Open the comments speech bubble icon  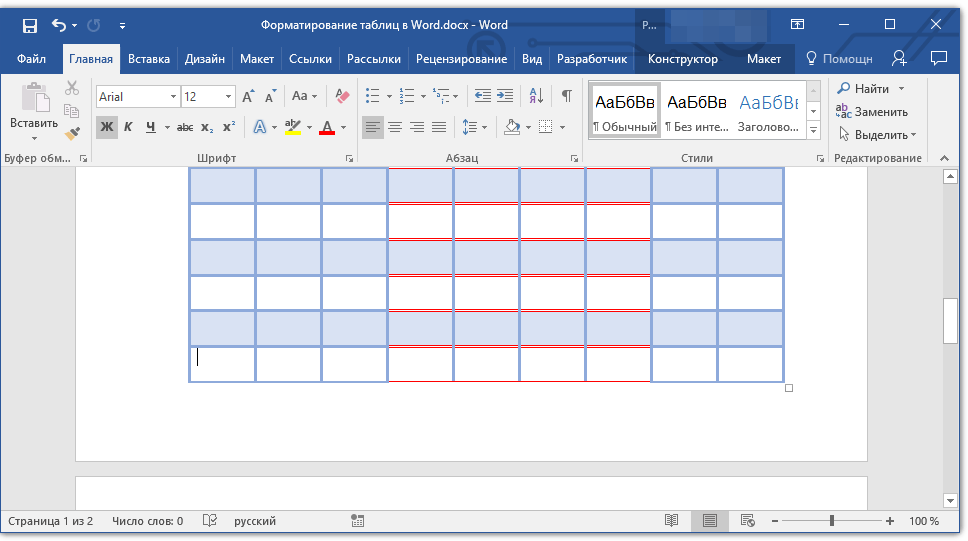pyautogui.click(x=939, y=59)
